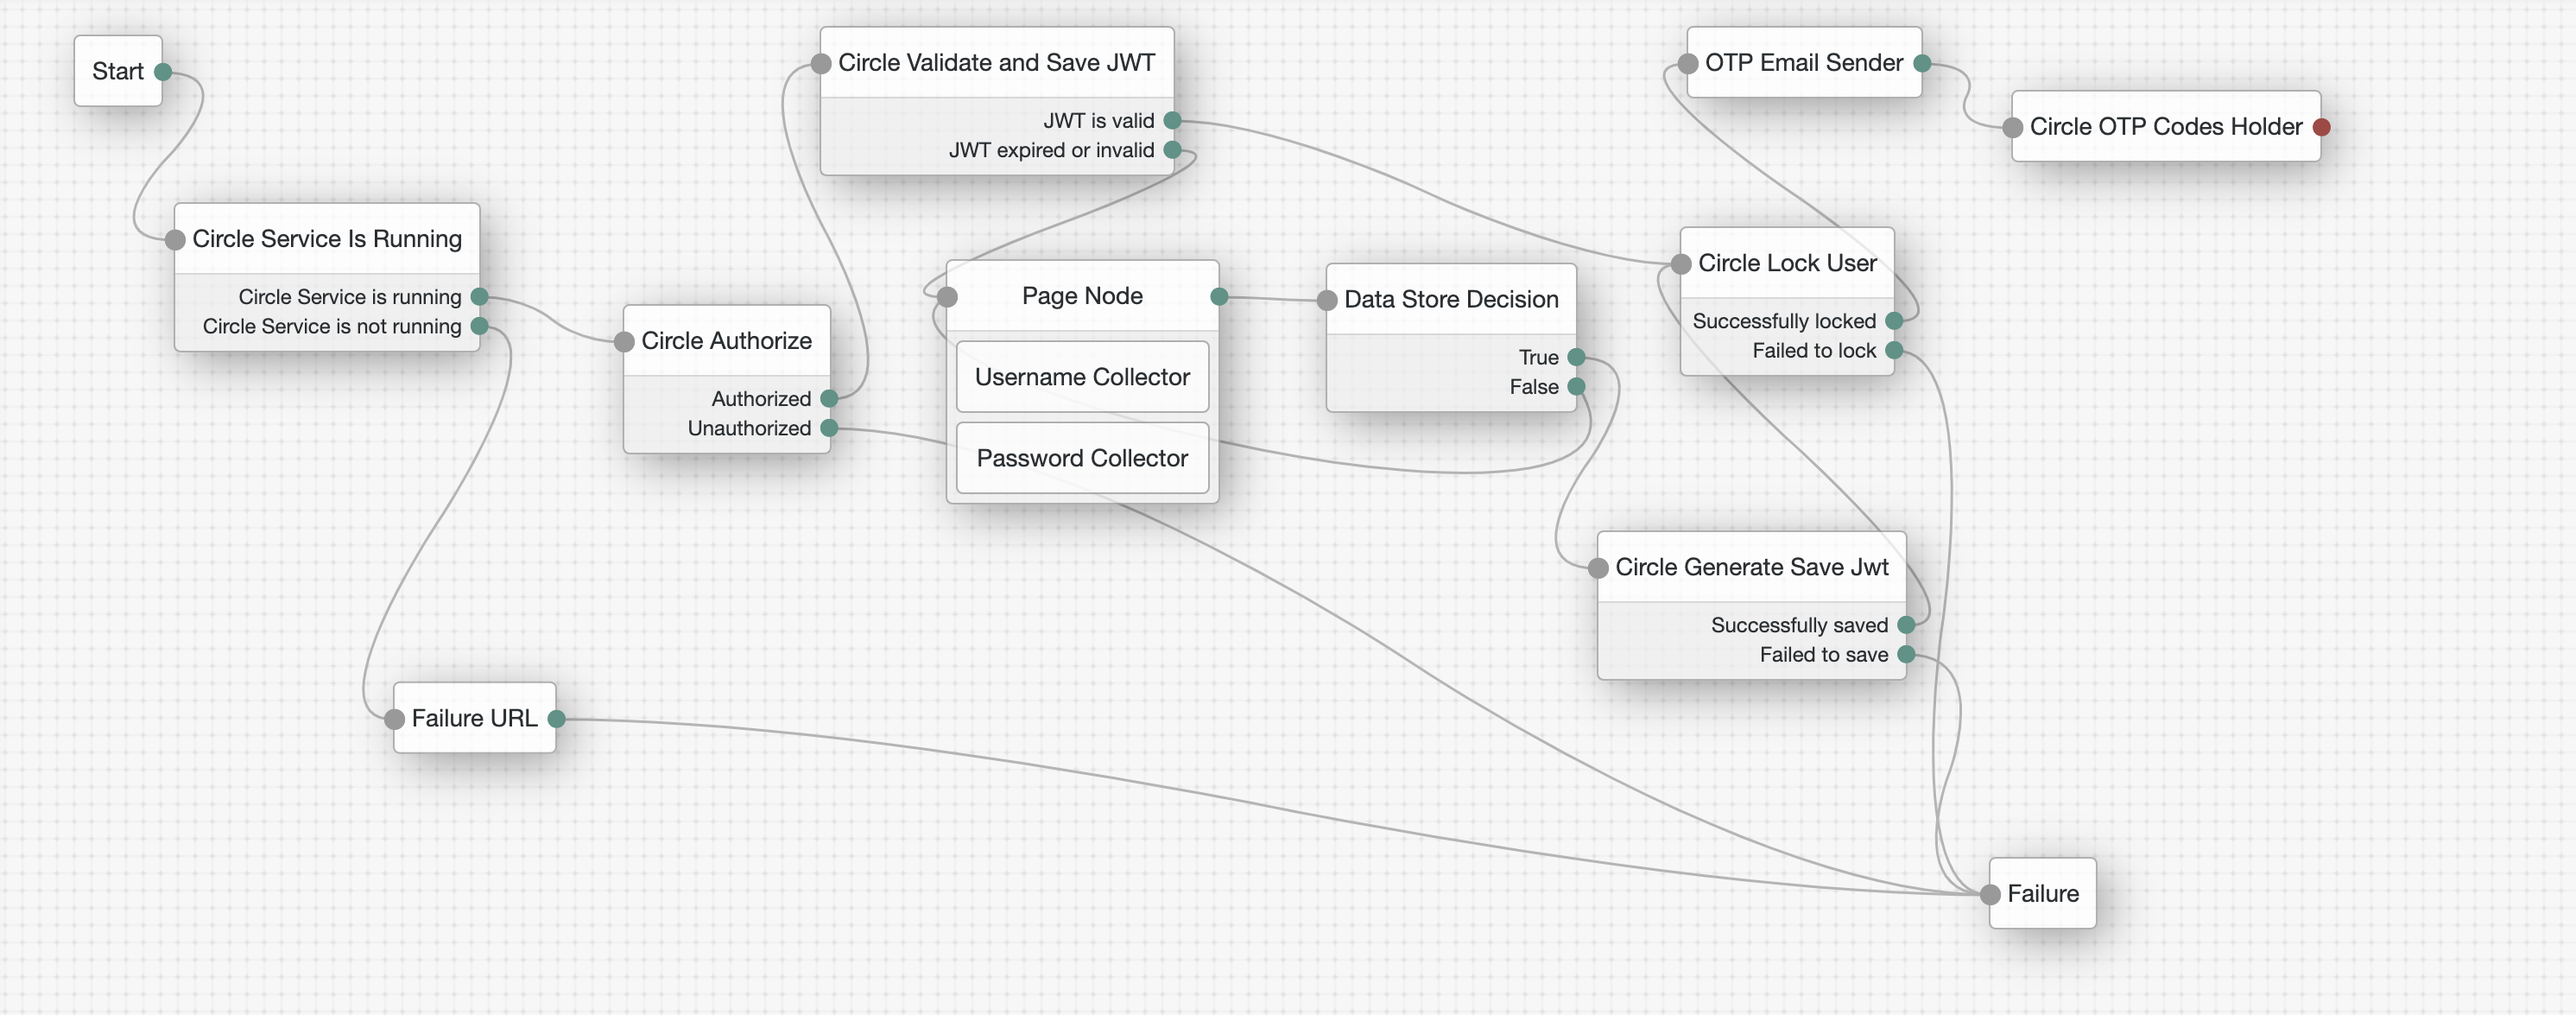Select the Circle Authorize node title
Screen dimensions: 2576x1015
tap(726, 341)
